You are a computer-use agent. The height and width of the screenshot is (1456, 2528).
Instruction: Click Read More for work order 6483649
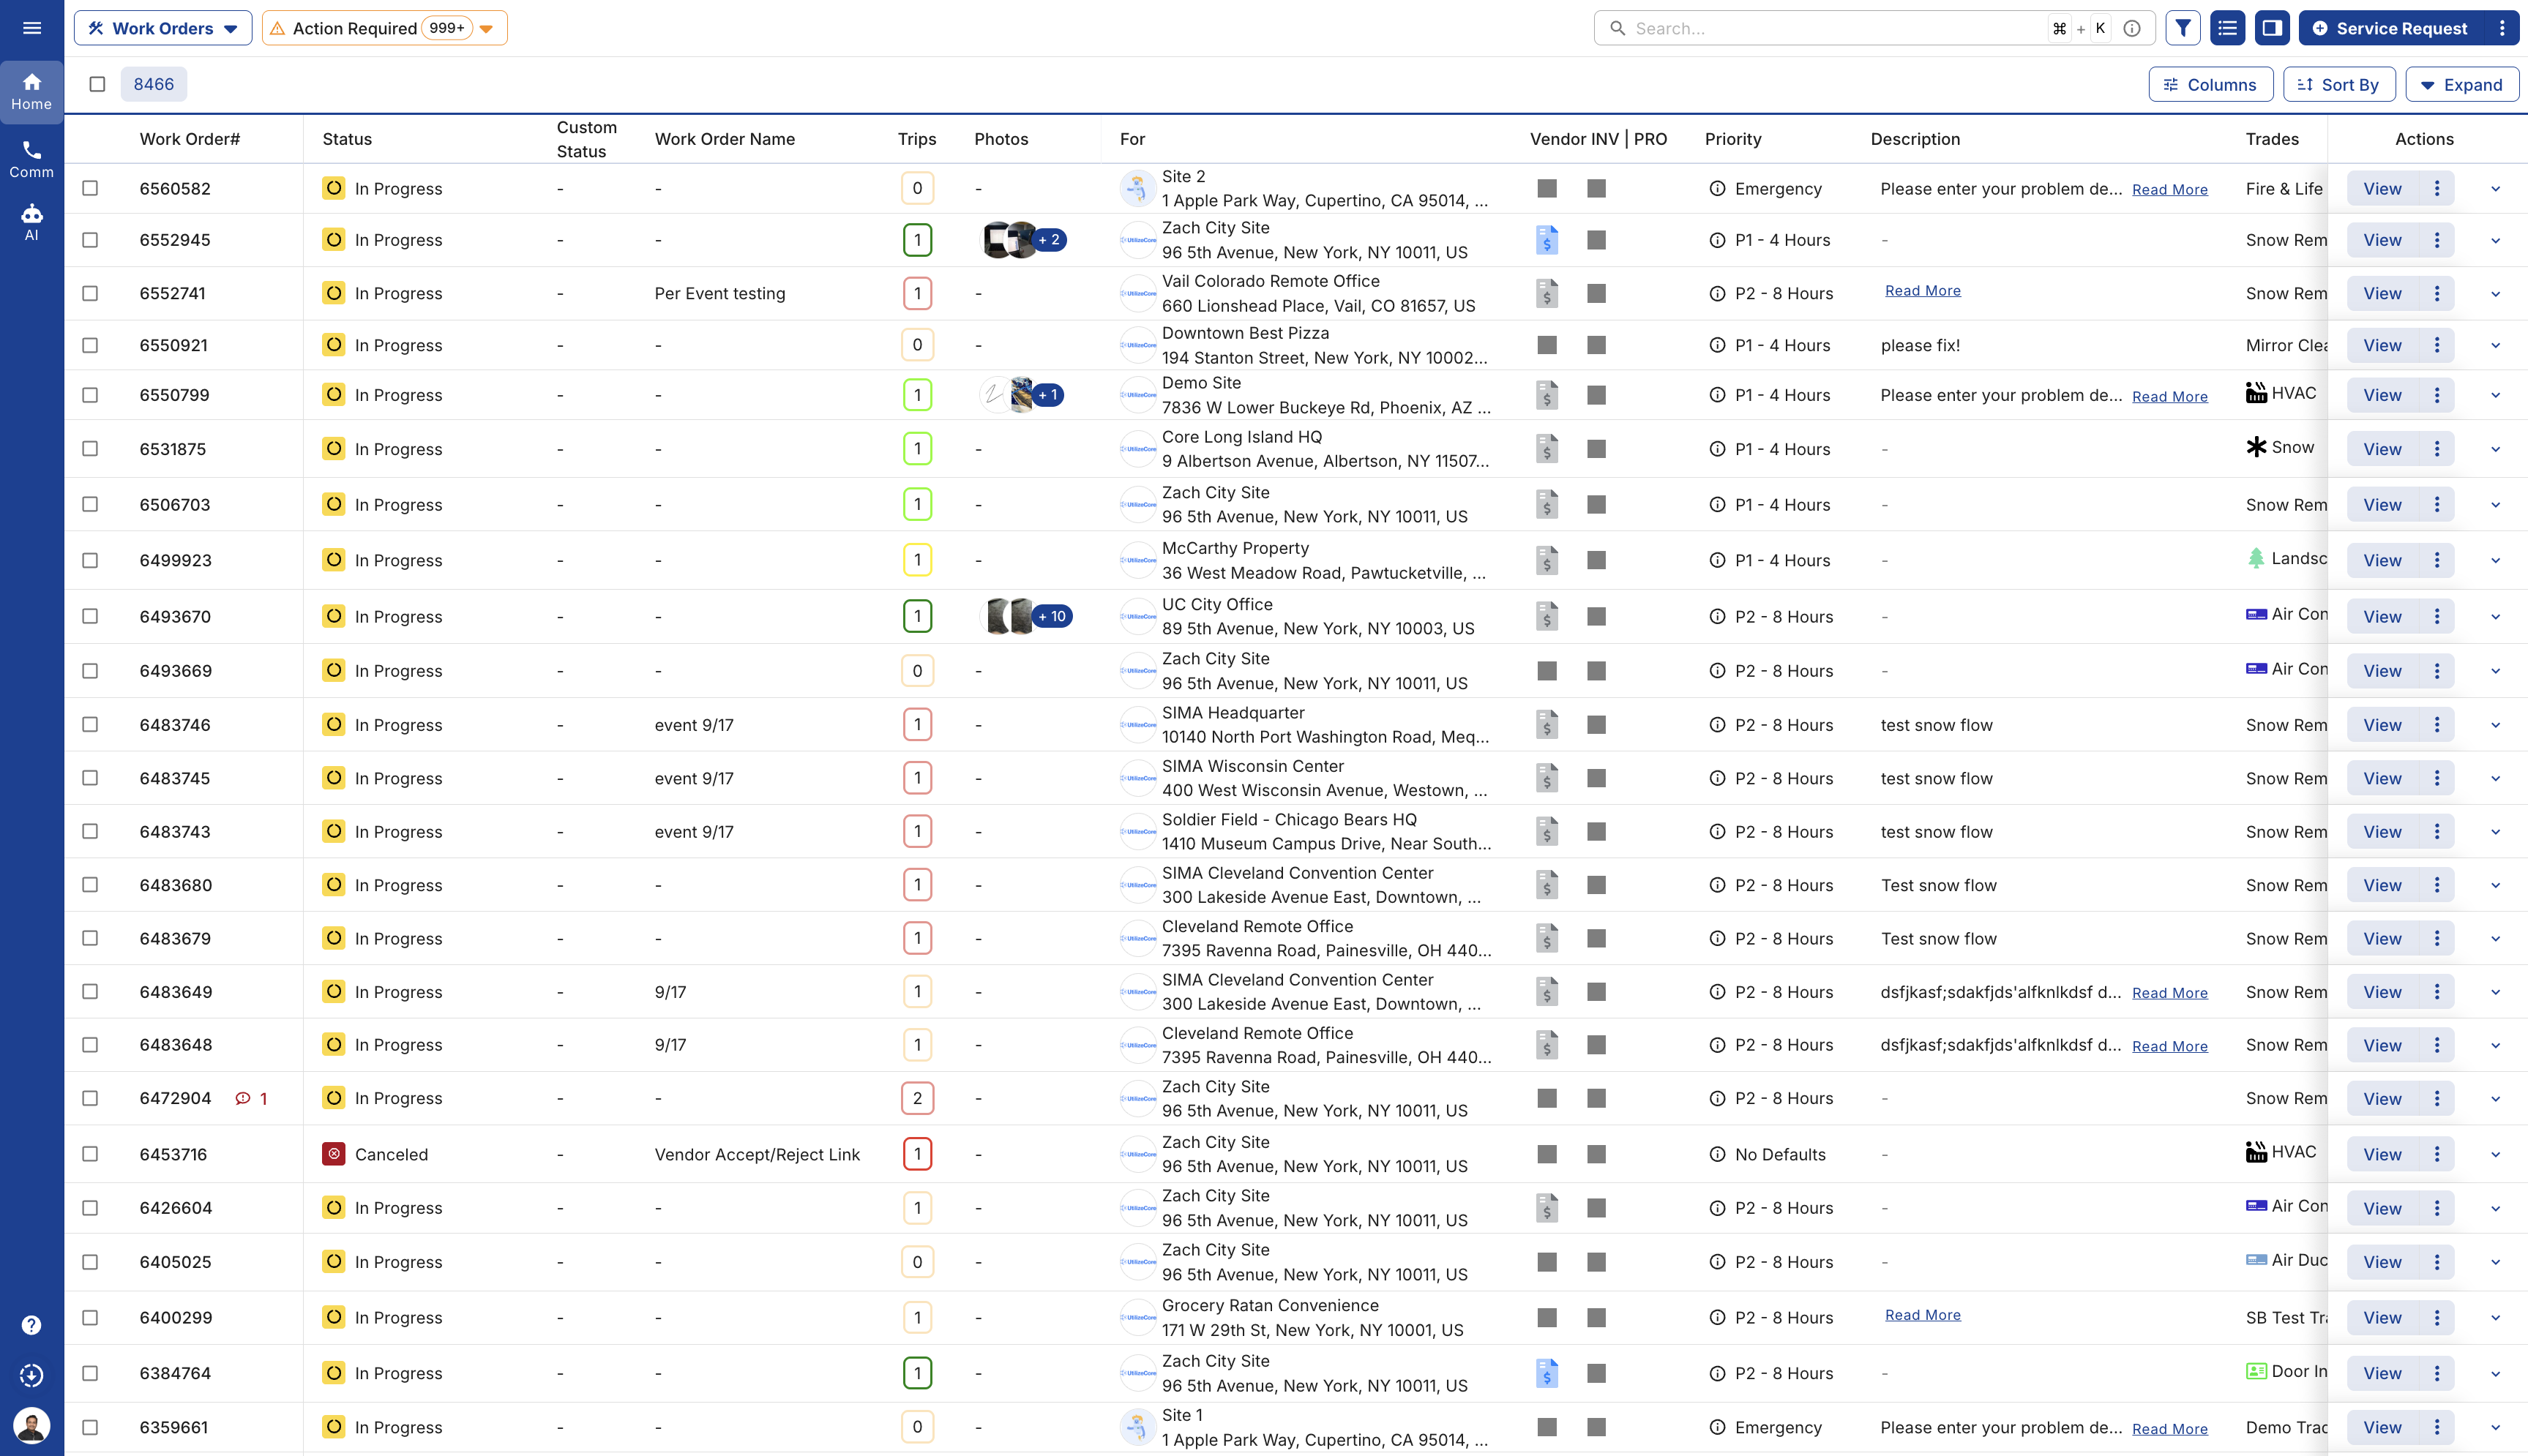point(2169,992)
